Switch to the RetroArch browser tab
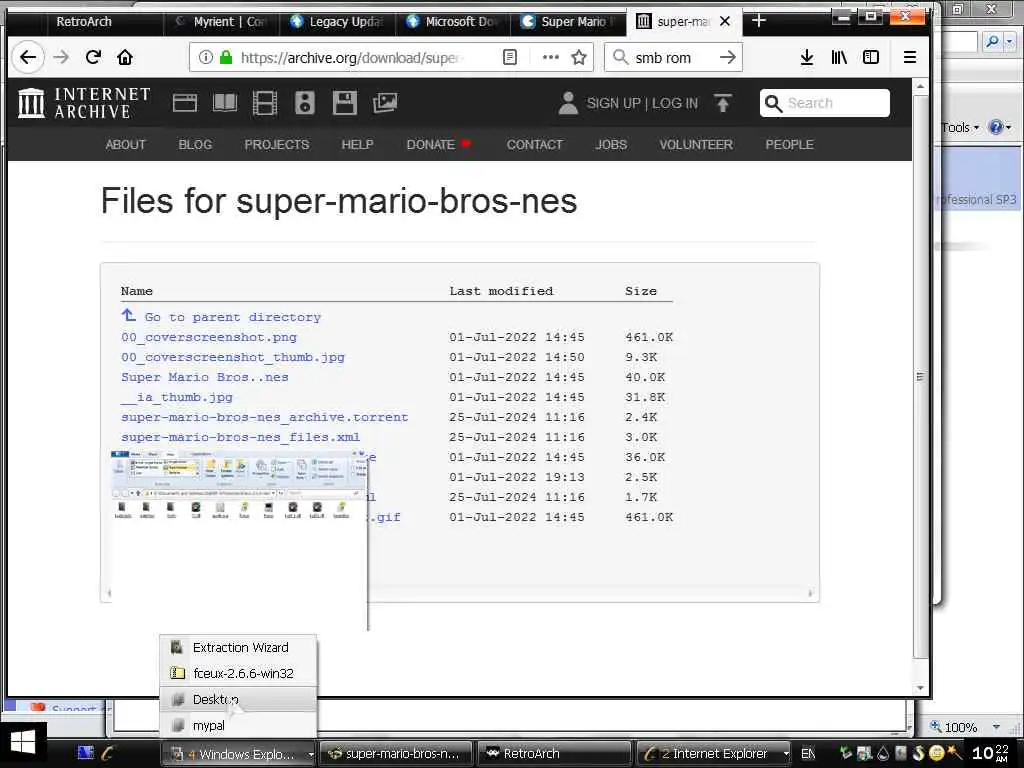Screen dimensions: 1024x768 pos(84,22)
